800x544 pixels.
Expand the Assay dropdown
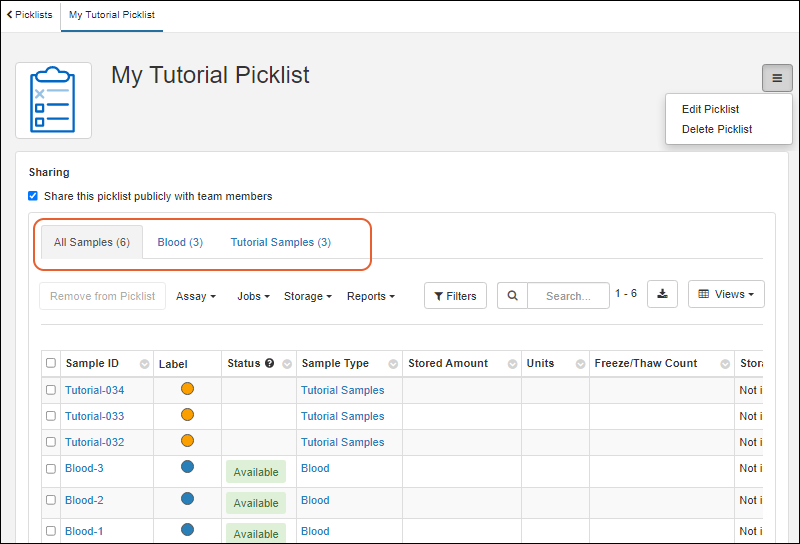coord(196,296)
